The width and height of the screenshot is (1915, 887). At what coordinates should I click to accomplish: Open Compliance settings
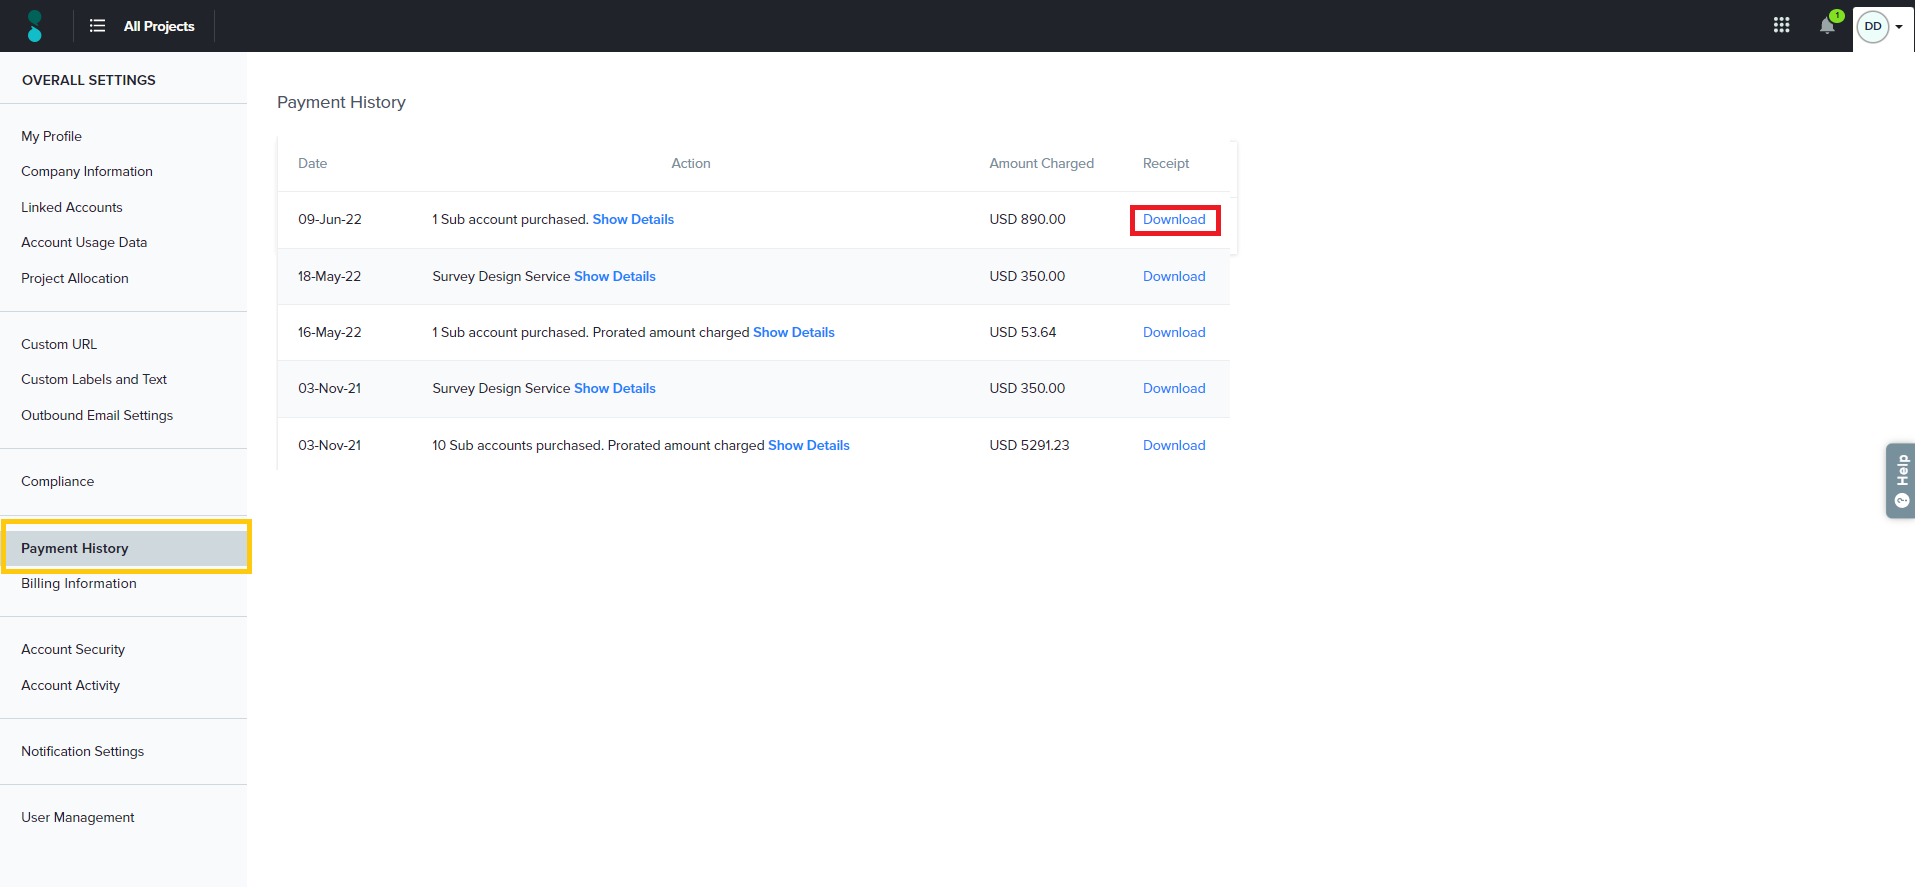[58, 481]
